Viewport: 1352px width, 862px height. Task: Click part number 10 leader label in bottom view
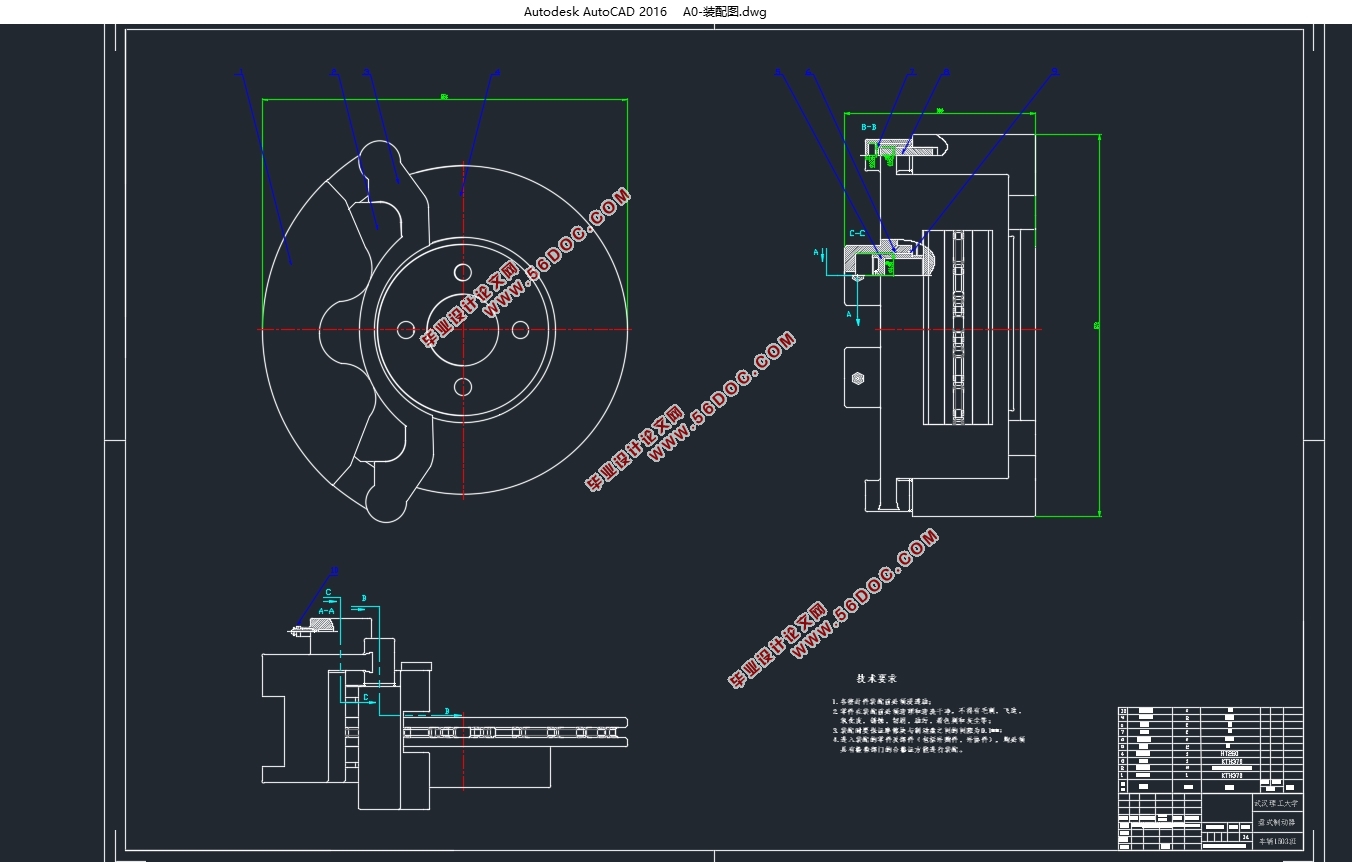[x=334, y=571]
